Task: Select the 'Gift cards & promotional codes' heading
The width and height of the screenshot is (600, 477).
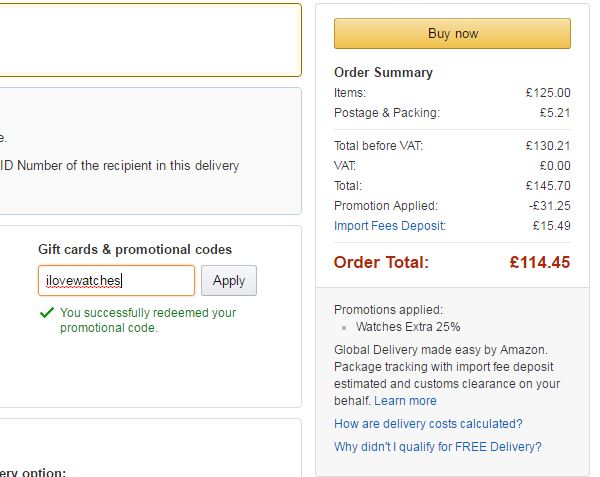Action: coord(135,249)
